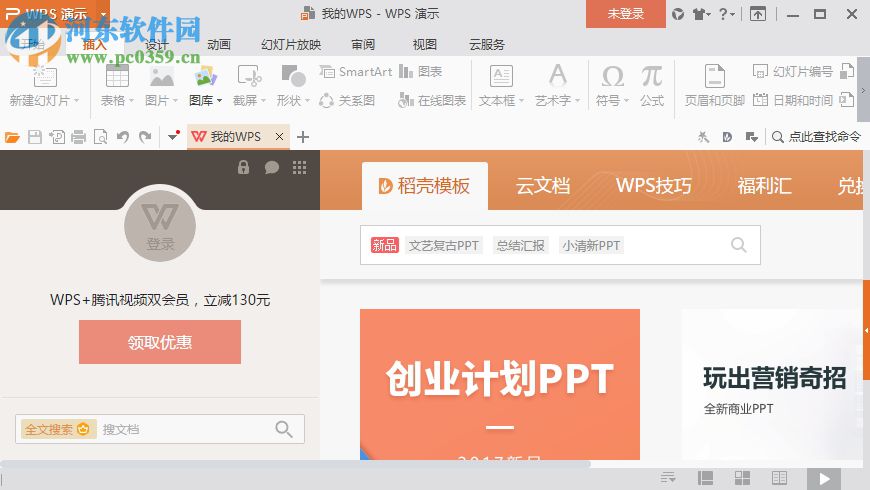Click the 领取优惠 button
This screenshot has width=870, height=490.
pos(160,342)
